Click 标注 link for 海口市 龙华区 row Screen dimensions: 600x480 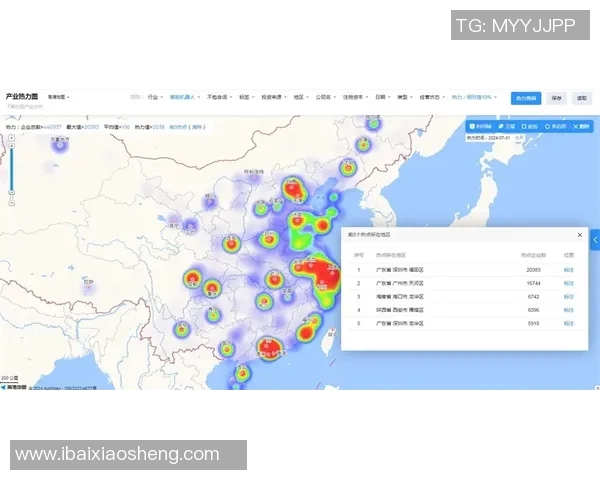[569, 297]
